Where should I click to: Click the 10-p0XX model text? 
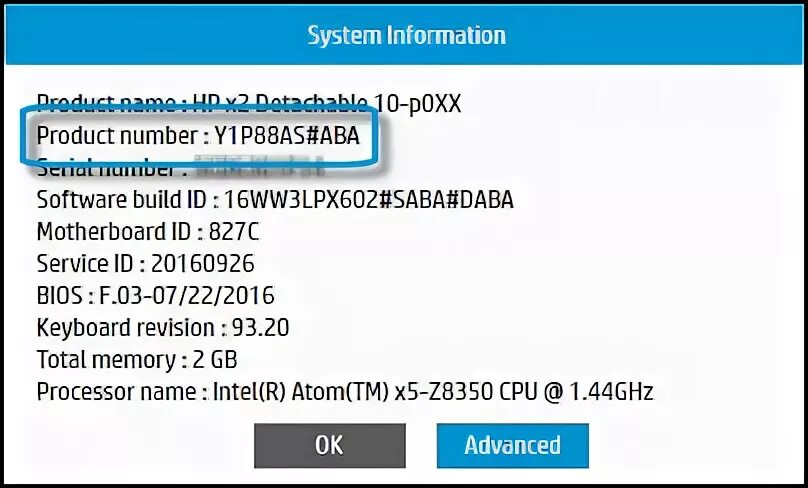pyautogui.click(x=417, y=104)
